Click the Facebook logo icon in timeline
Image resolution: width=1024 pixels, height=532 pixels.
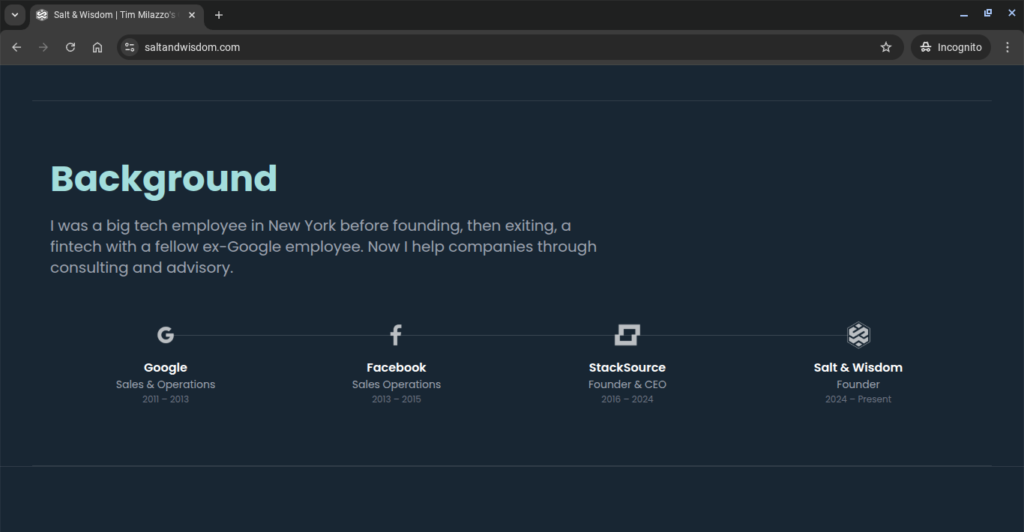point(396,335)
